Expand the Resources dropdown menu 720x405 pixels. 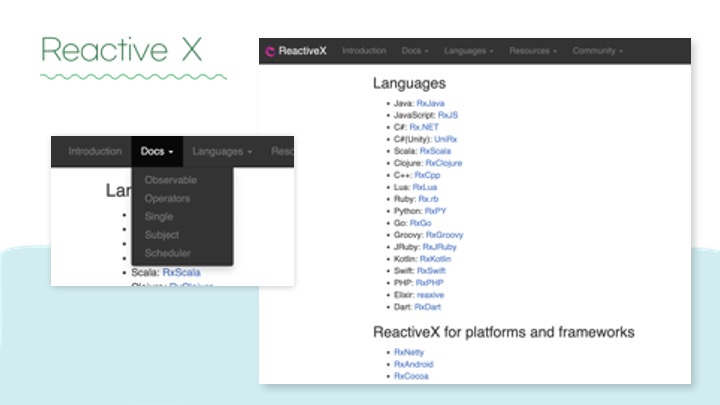click(x=533, y=51)
